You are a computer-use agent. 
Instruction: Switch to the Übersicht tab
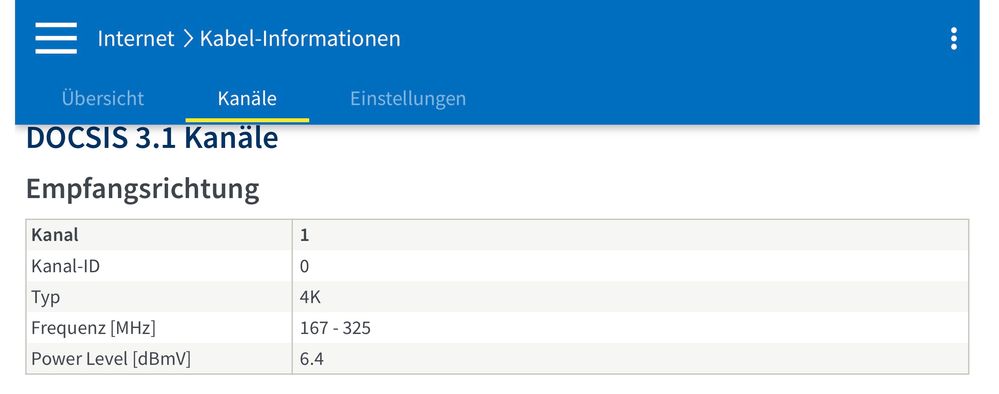point(103,98)
